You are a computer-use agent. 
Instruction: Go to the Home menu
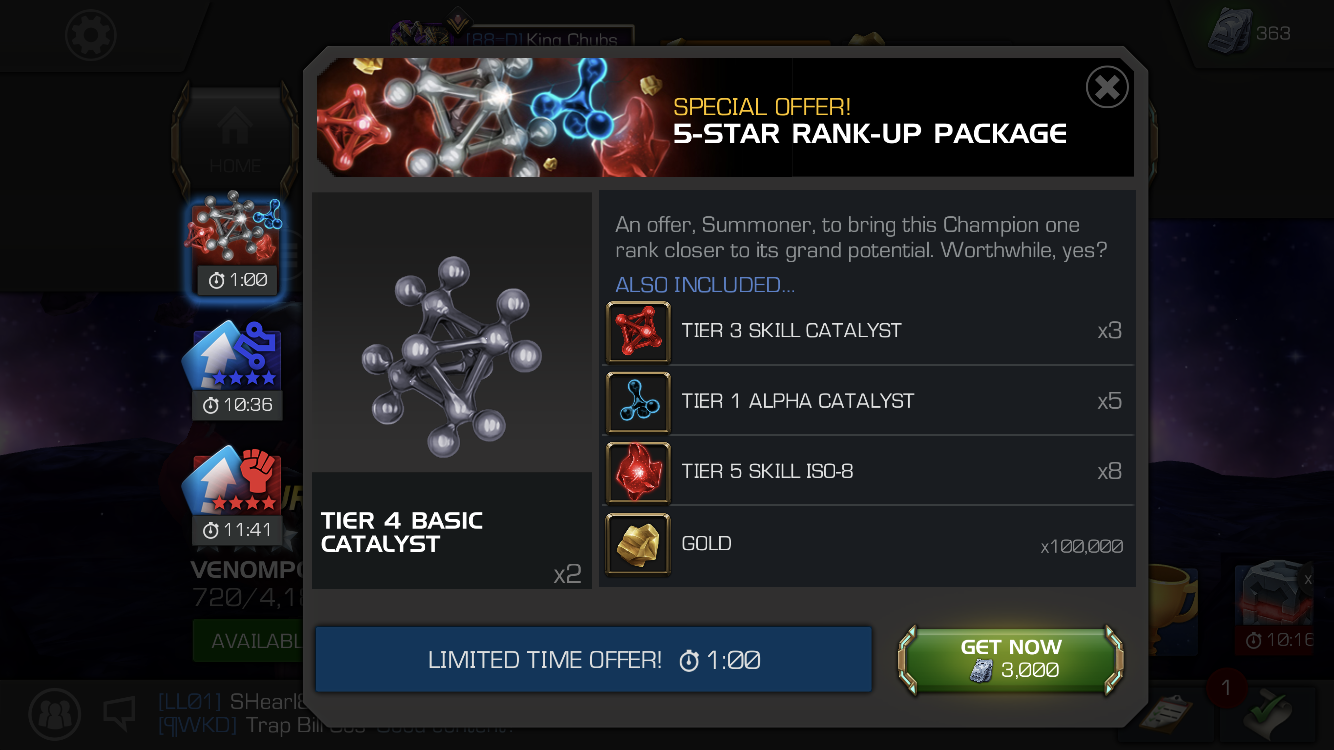pyautogui.click(x=235, y=138)
